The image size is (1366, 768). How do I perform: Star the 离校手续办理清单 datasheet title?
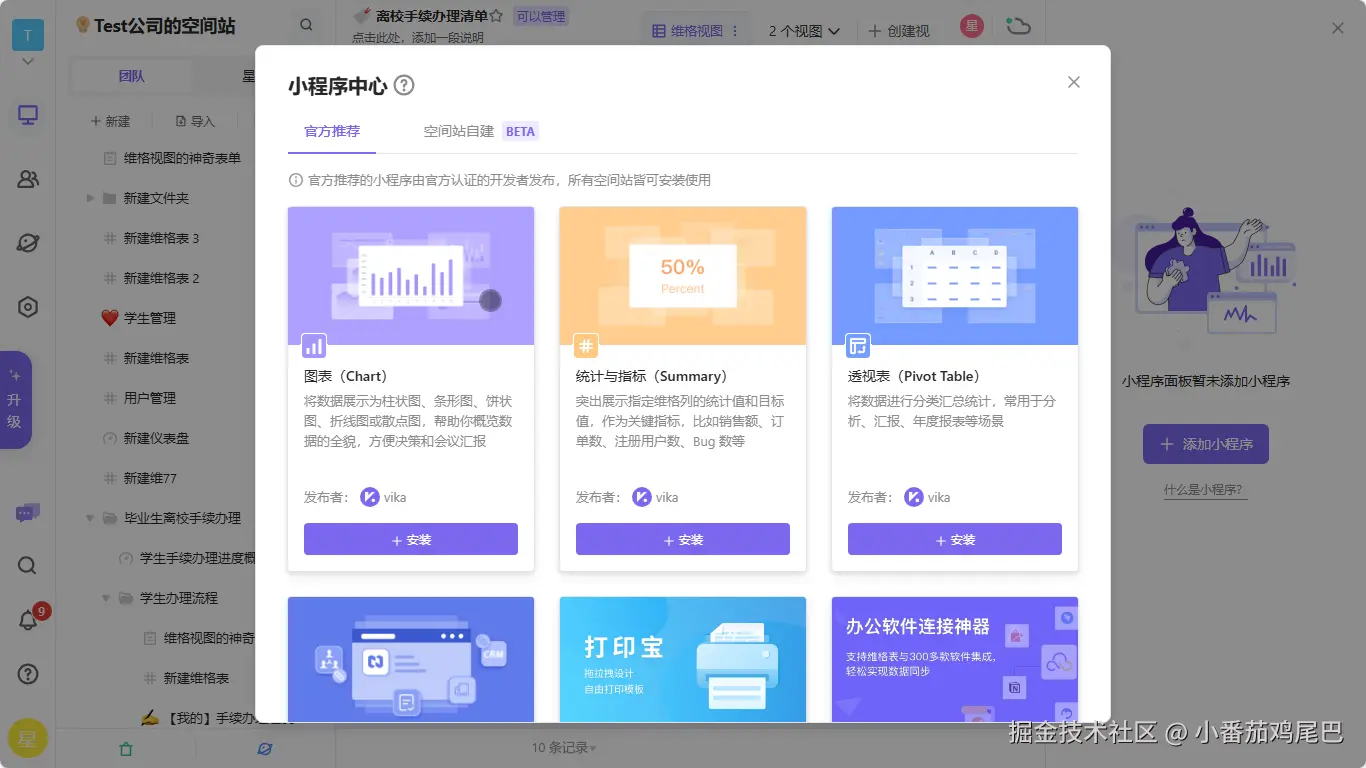tap(496, 16)
